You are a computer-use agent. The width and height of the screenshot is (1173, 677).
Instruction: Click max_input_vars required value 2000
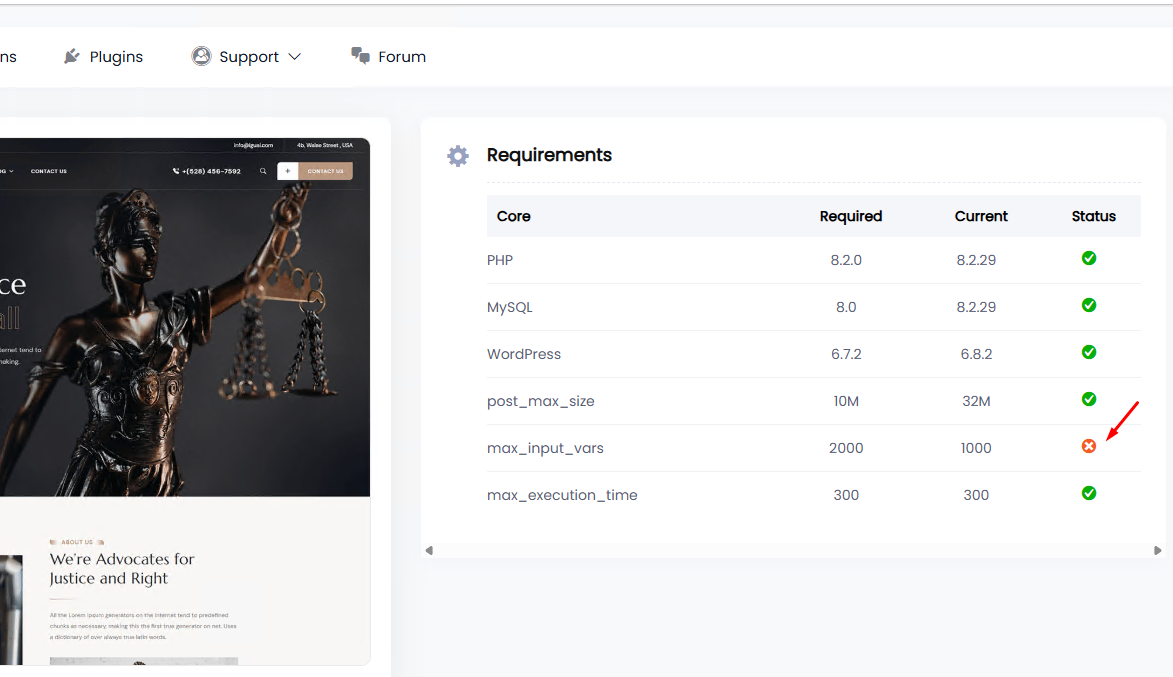(x=846, y=448)
